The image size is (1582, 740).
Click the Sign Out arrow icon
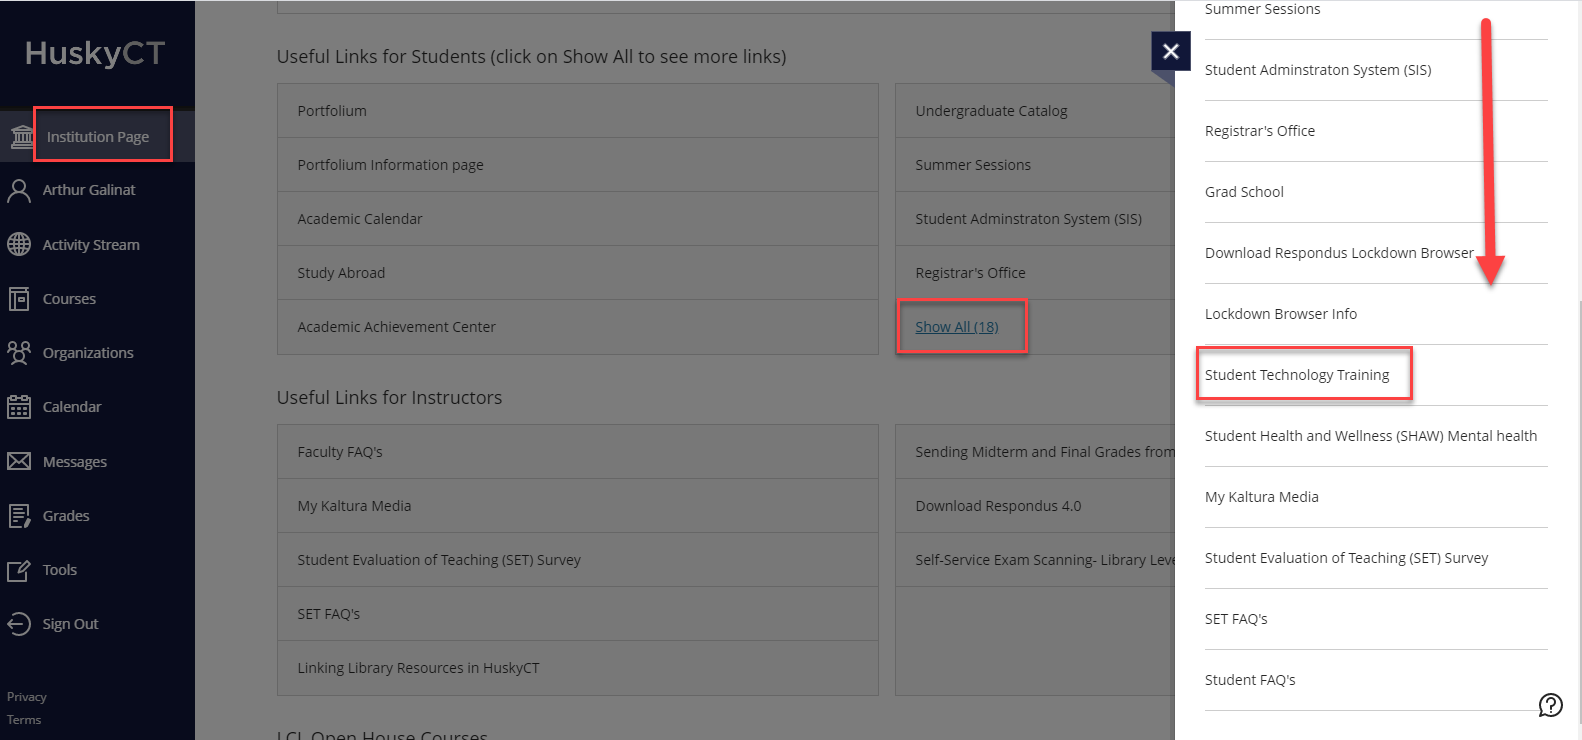19,624
